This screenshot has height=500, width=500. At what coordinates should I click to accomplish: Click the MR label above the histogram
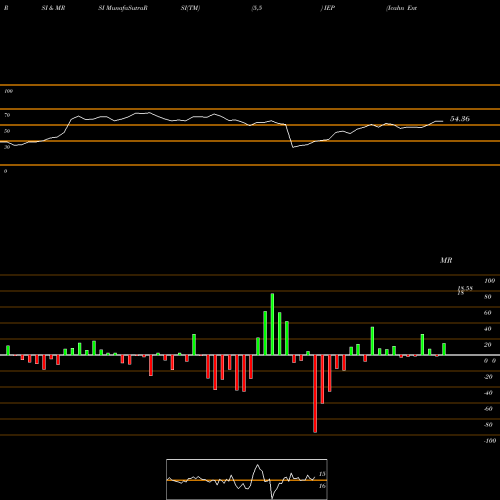[x=446, y=260]
